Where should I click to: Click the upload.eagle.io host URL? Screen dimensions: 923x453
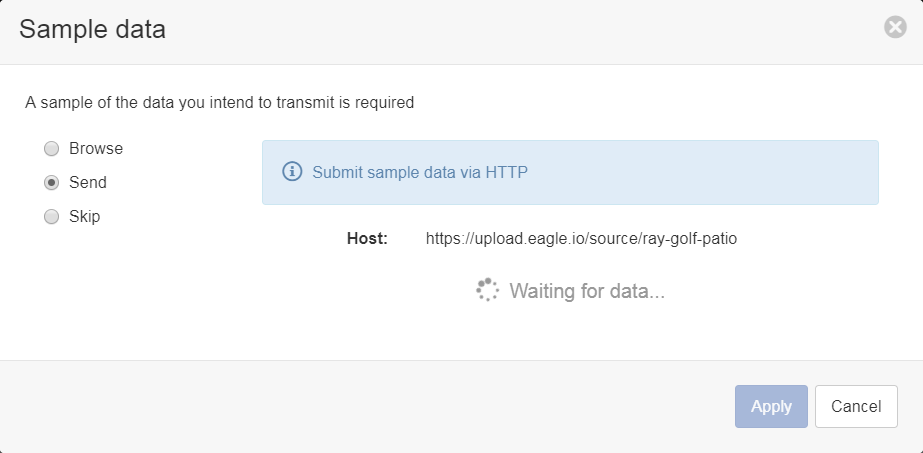click(582, 239)
